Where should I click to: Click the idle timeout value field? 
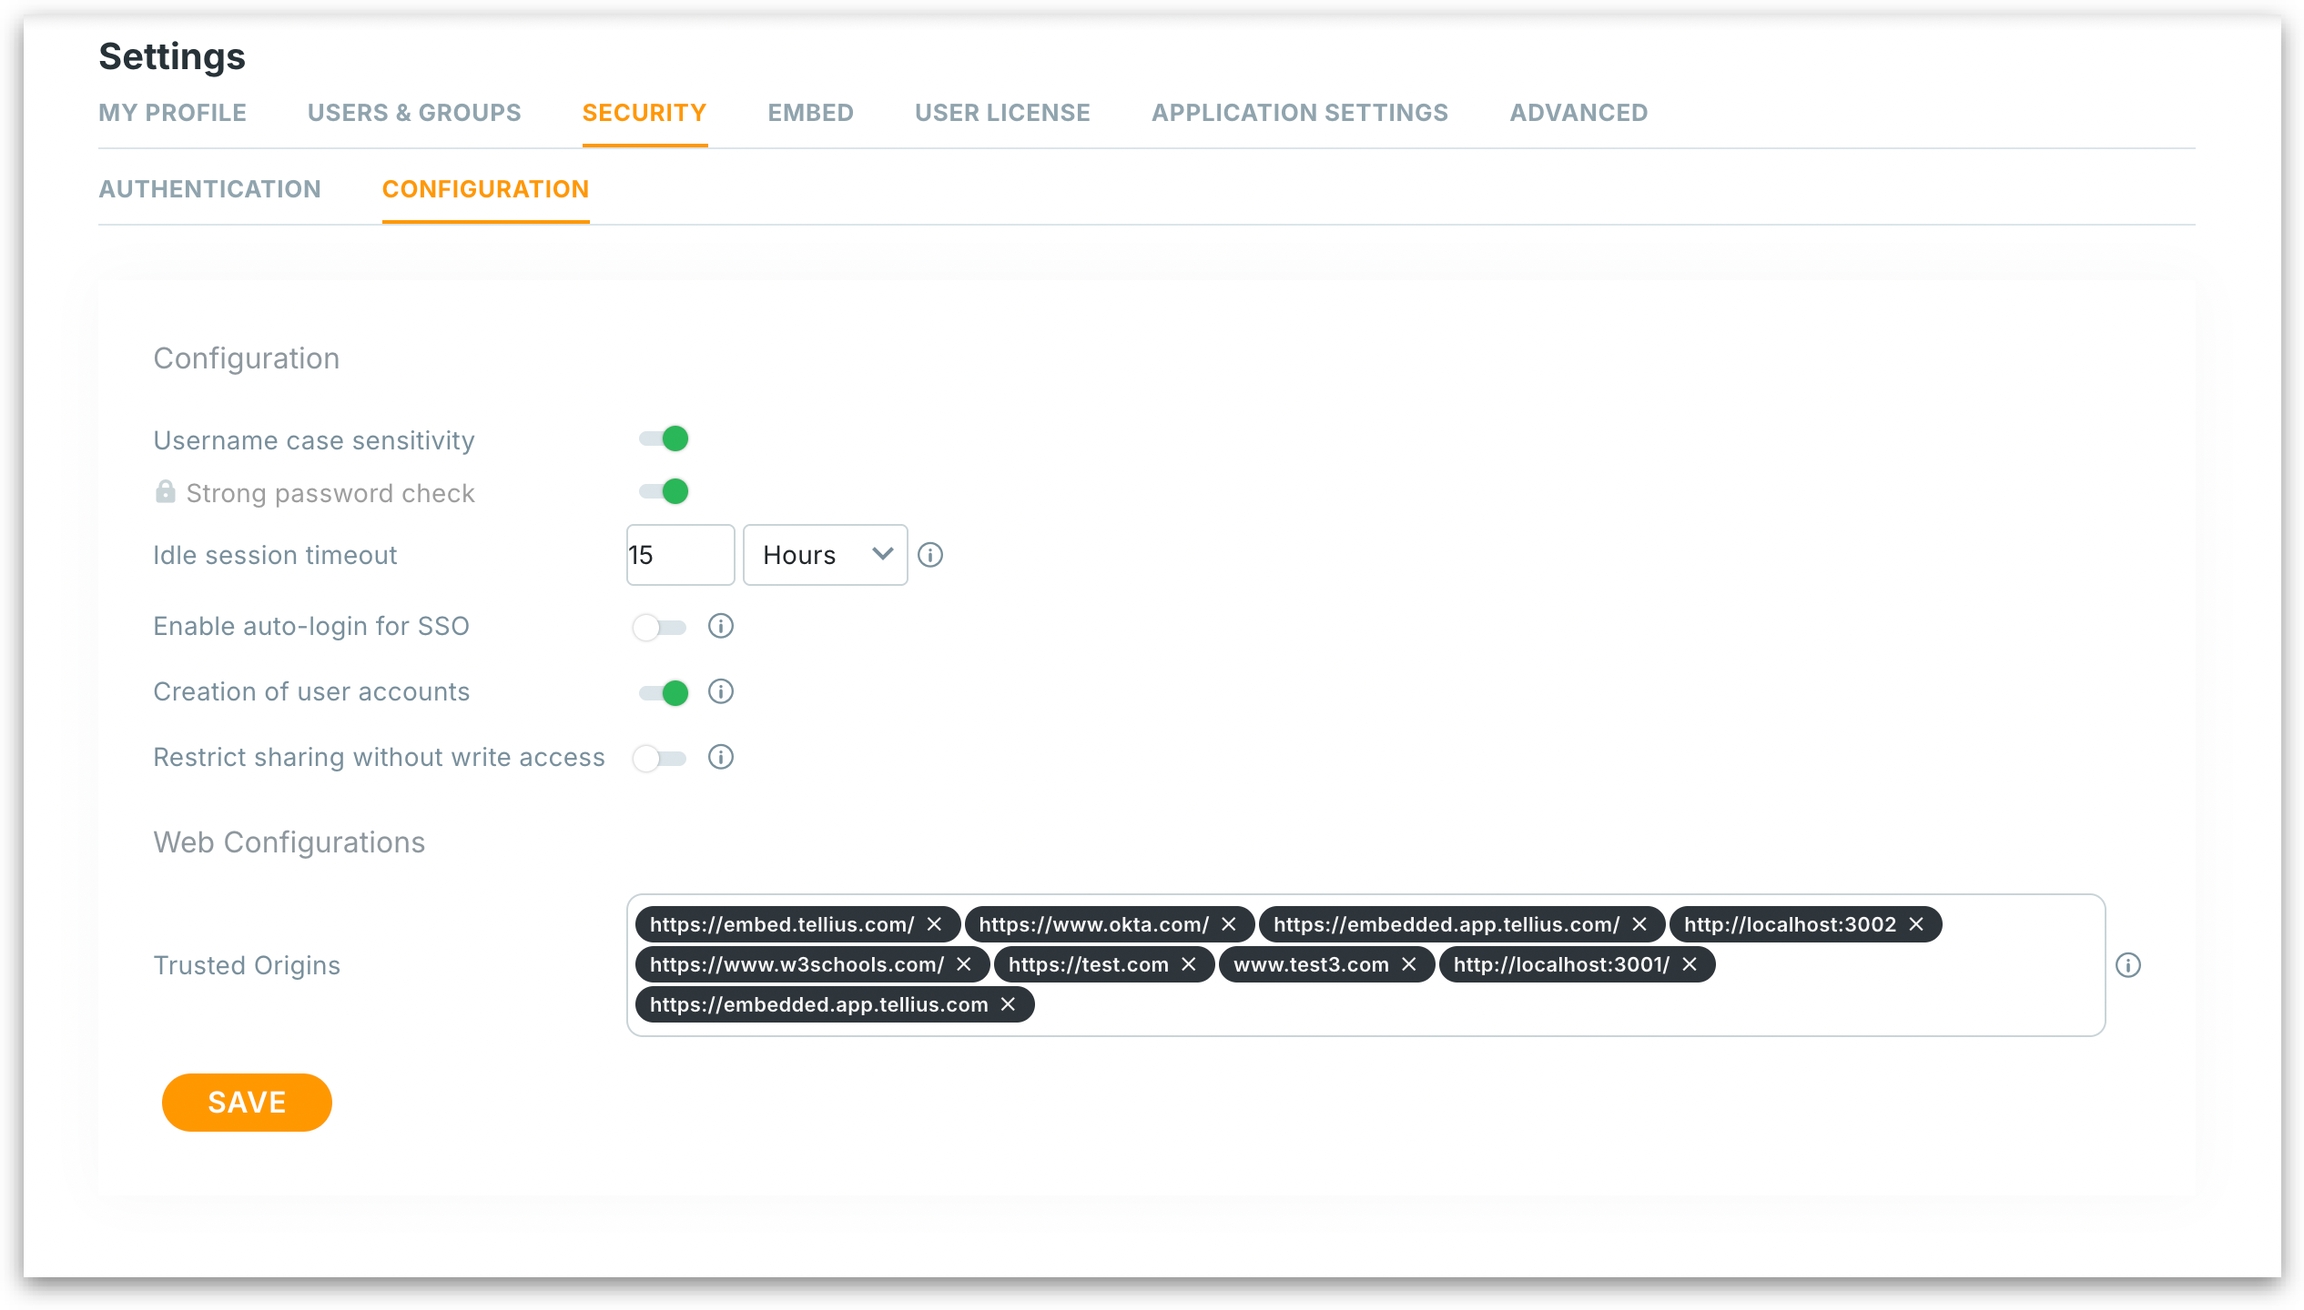680,555
